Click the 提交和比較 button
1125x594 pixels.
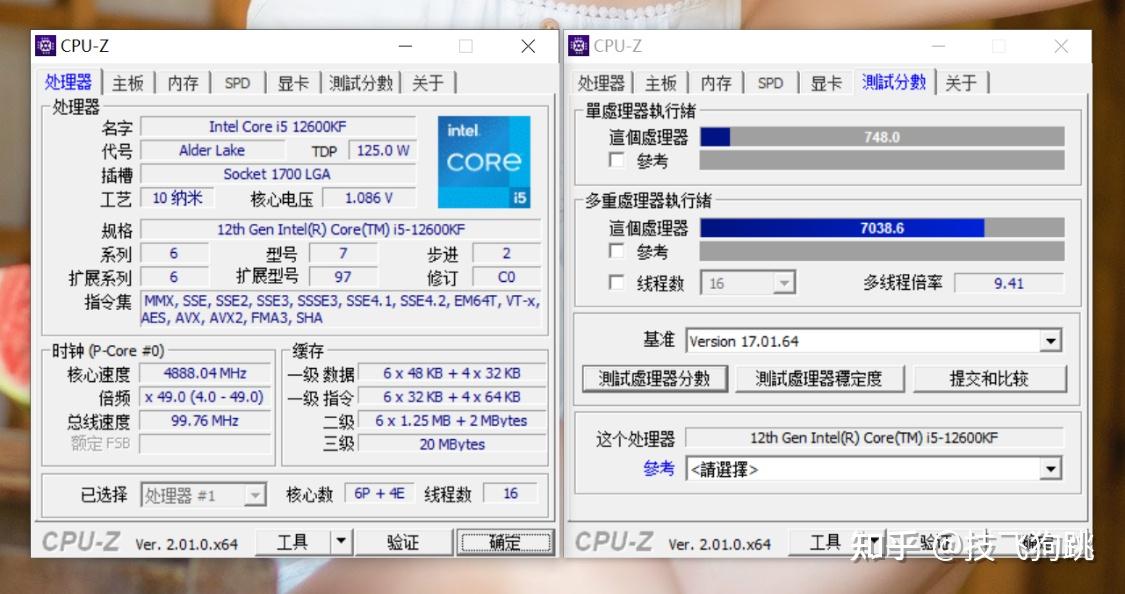pos(989,379)
